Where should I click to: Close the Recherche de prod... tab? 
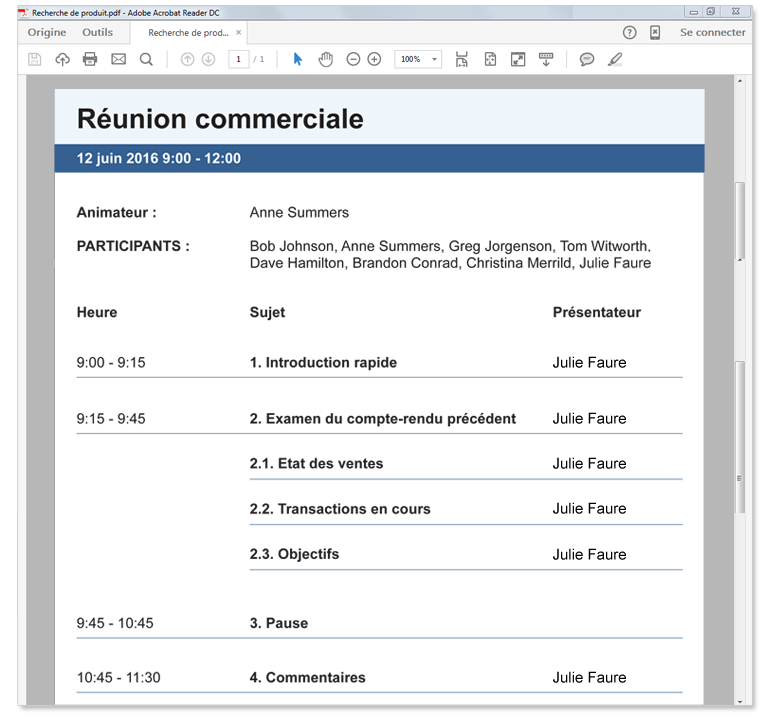tap(239, 32)
